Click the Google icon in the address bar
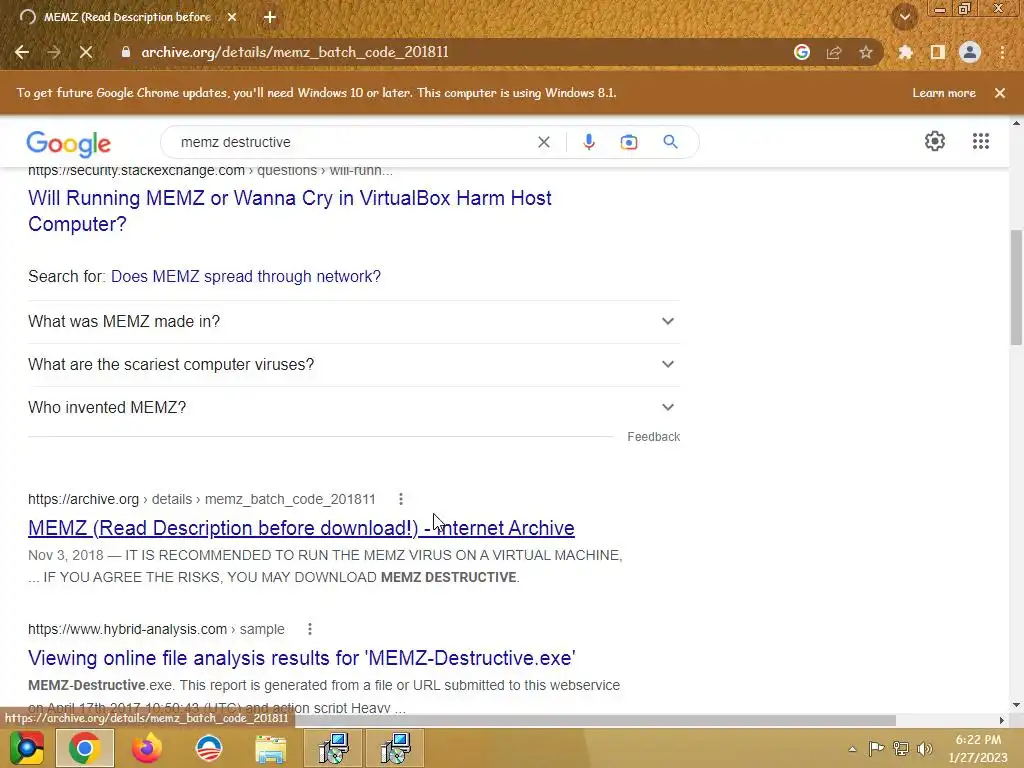This screenshot has height=768, width=1024. tap(802, 52)
